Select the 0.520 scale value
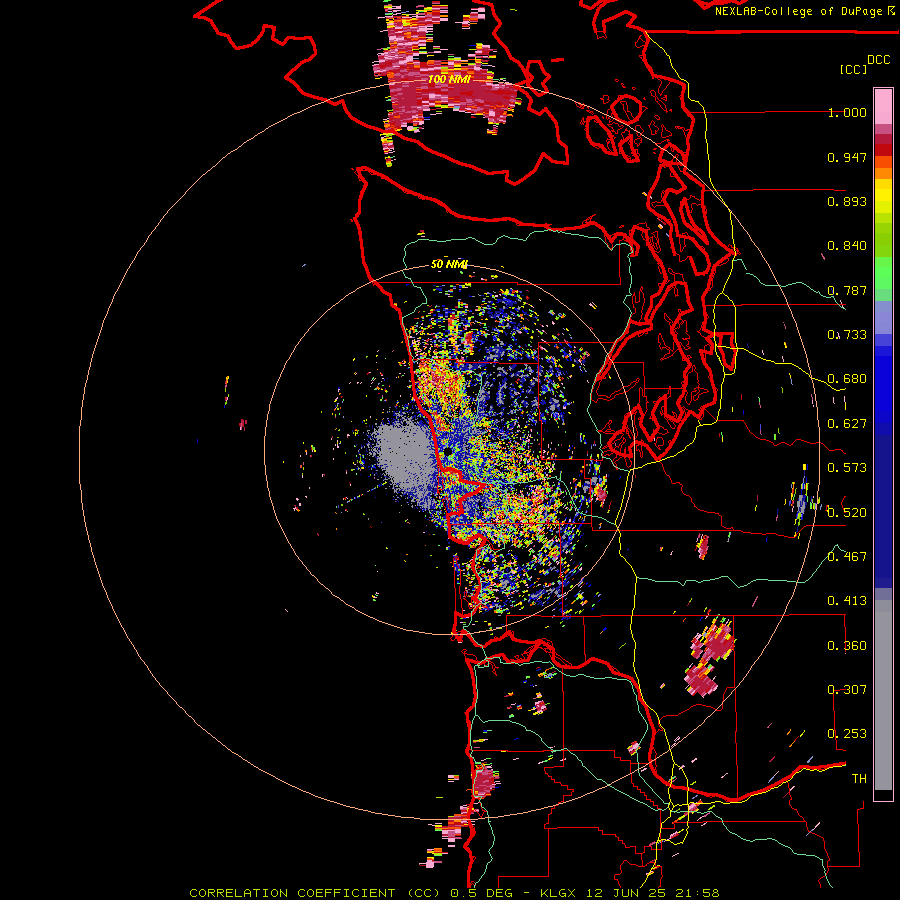The height and width of the screenshot is (900, 900). [x=847, y=513]
